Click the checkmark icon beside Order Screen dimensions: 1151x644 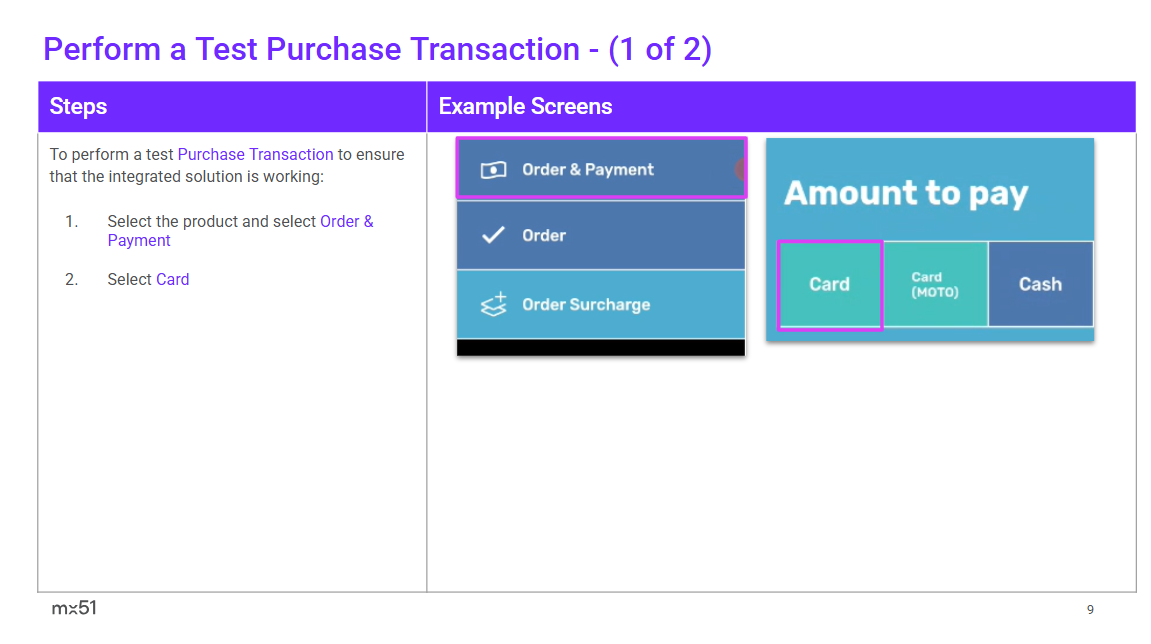point(494,236)
